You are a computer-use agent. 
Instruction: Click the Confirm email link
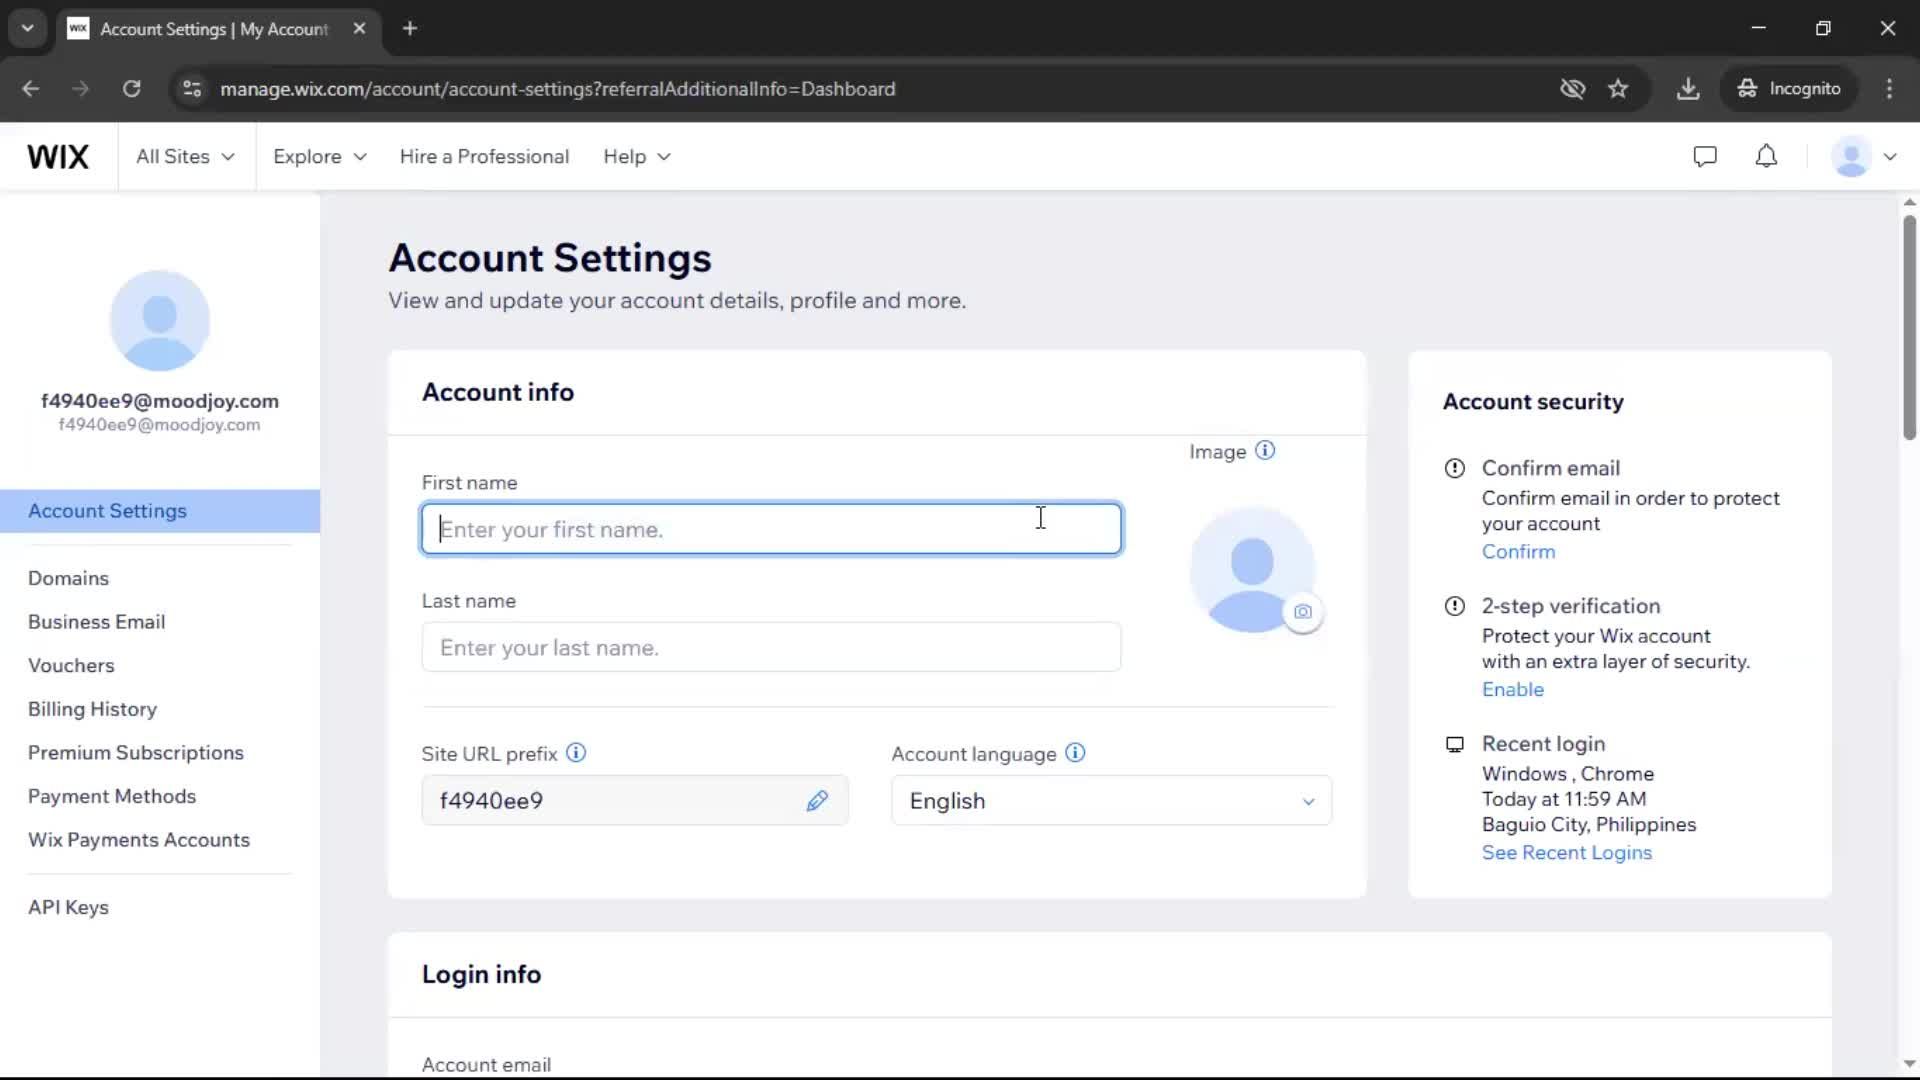click(1518, 552)
